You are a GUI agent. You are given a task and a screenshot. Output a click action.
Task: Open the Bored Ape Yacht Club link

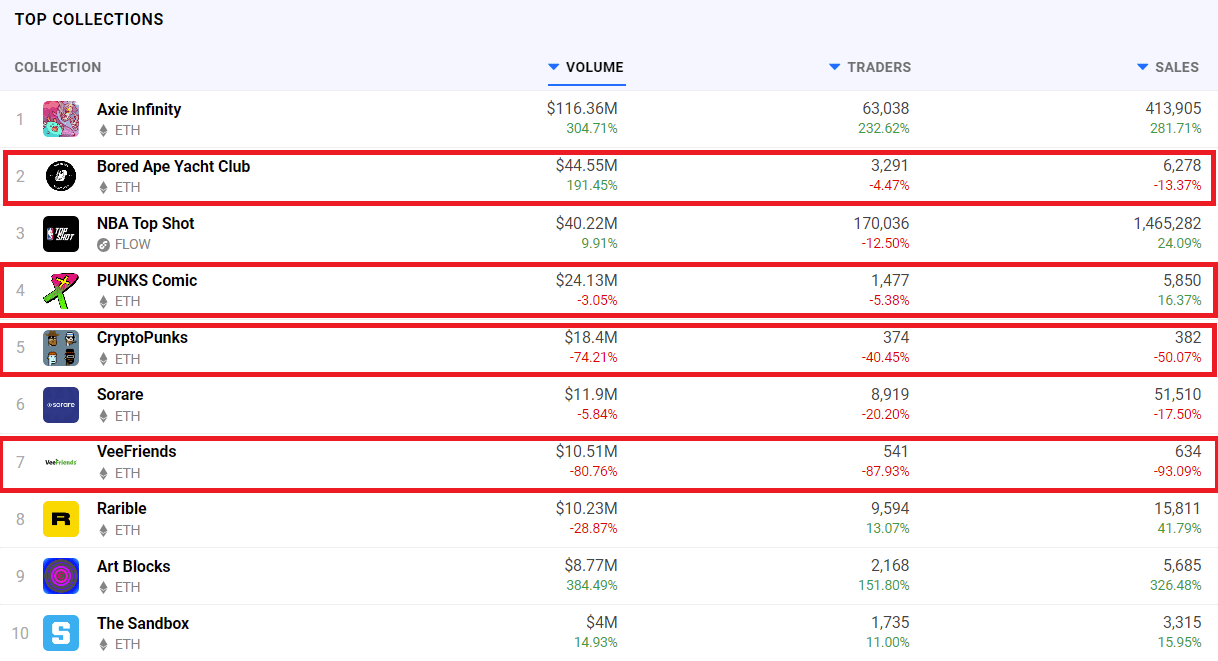click(x=173, y=166)
